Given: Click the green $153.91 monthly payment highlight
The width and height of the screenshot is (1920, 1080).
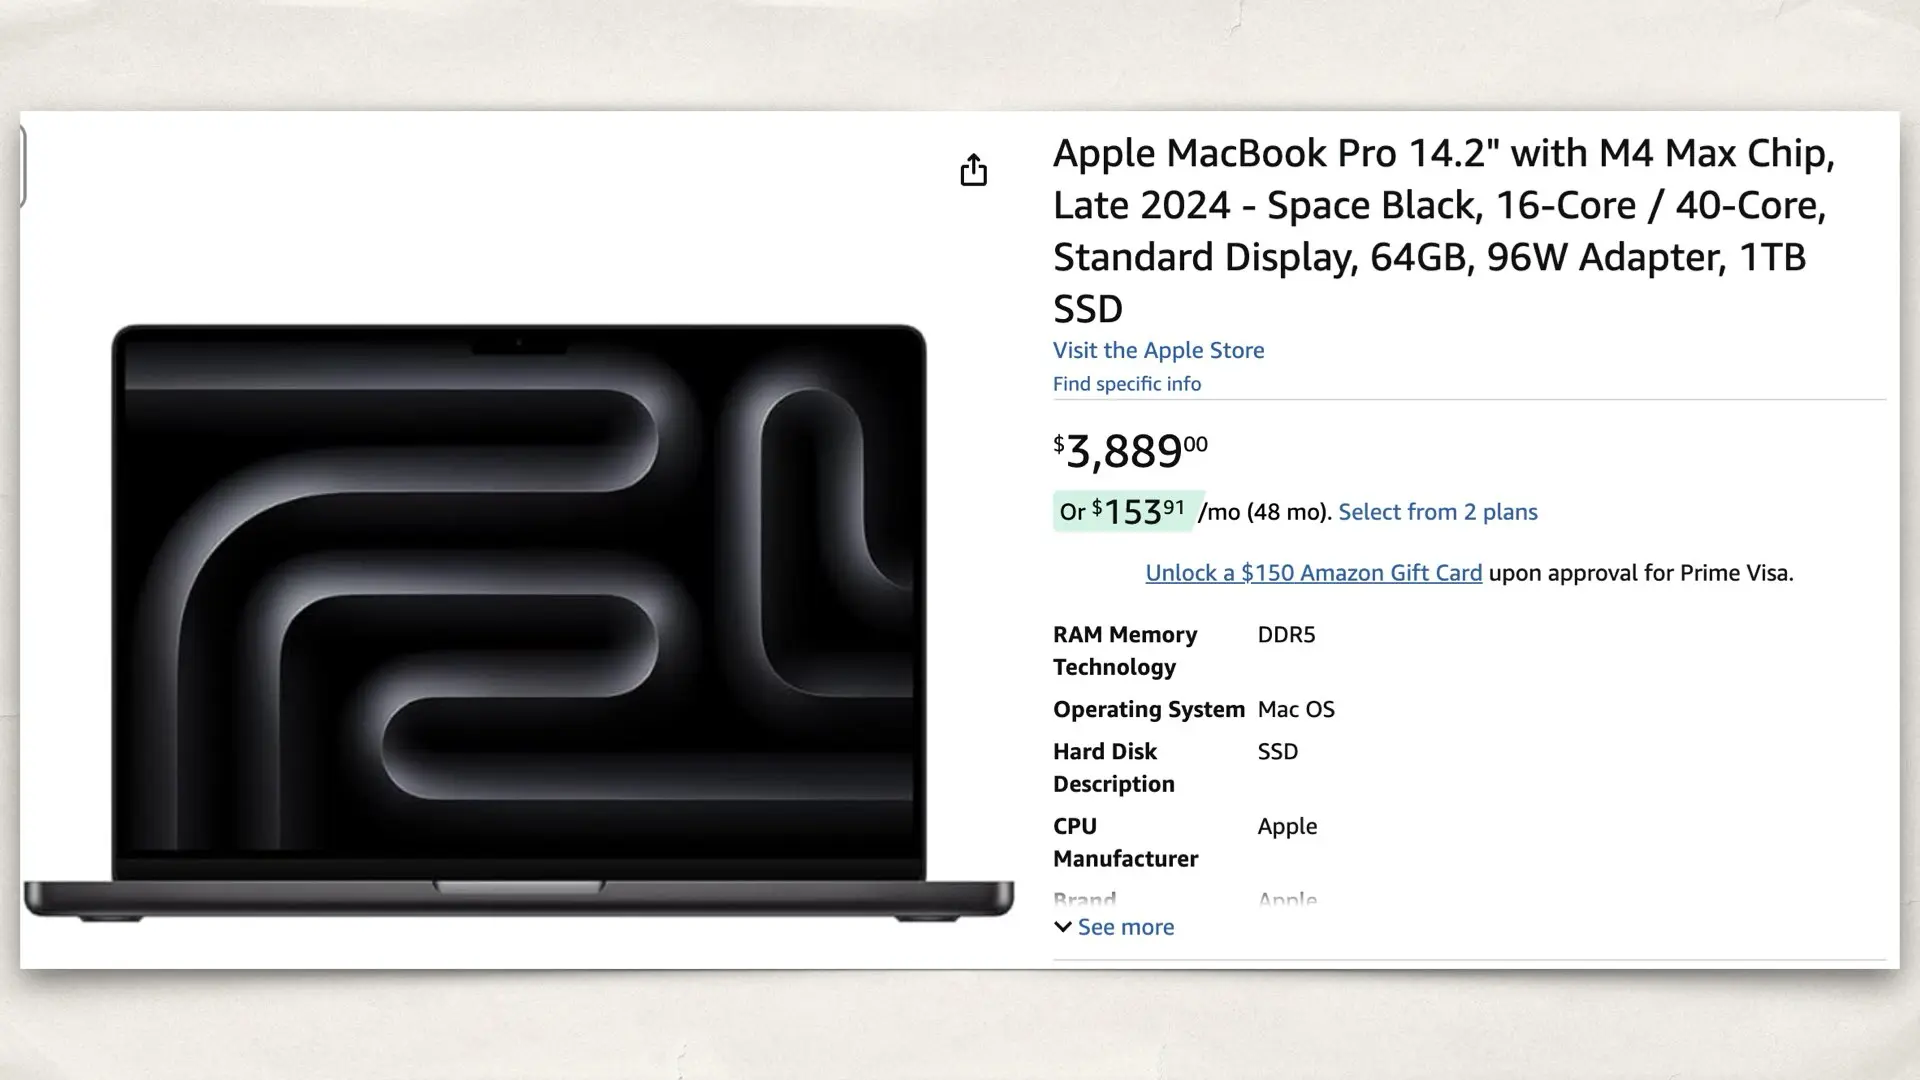Looking at the screenshot, I should coord(1123,510).
